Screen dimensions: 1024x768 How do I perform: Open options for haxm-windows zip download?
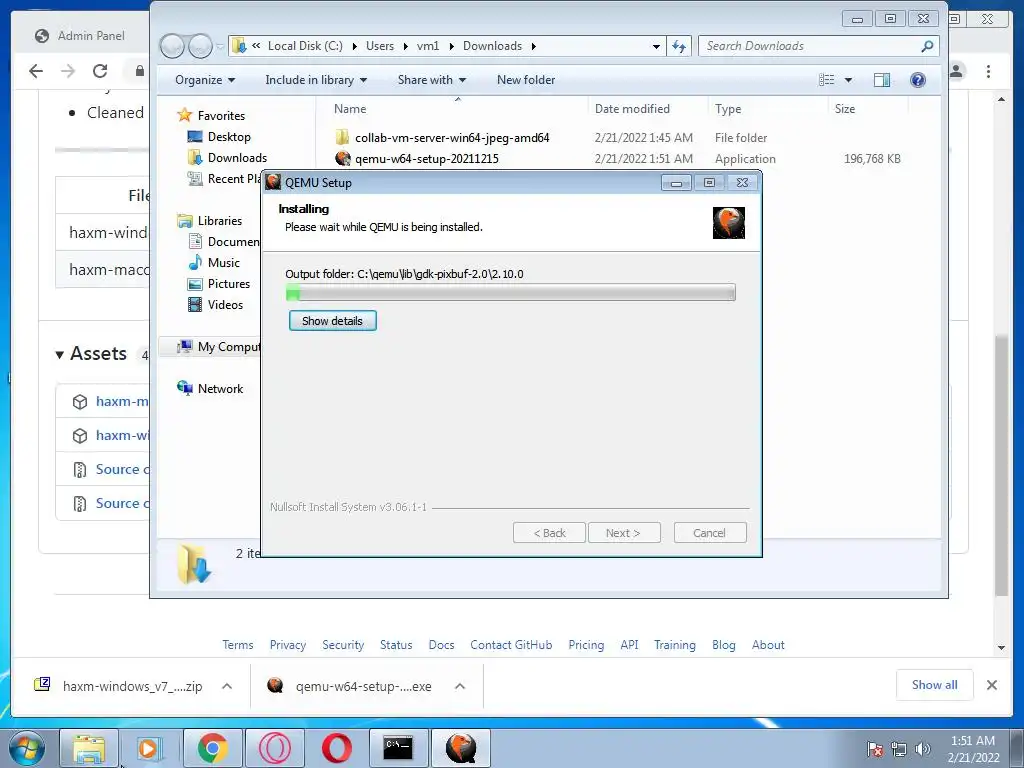pos(227,686)
